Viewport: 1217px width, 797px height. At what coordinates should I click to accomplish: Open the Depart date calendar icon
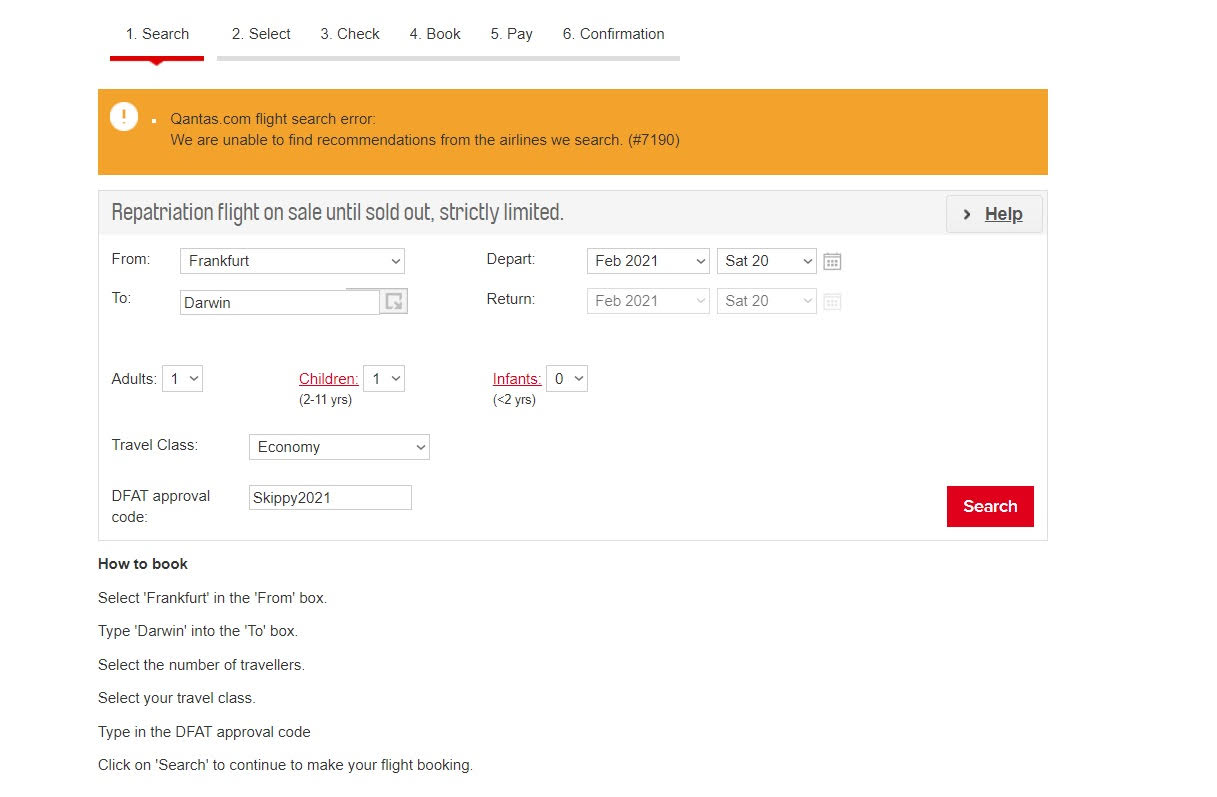pyautogui.click(x=832, y=262)
